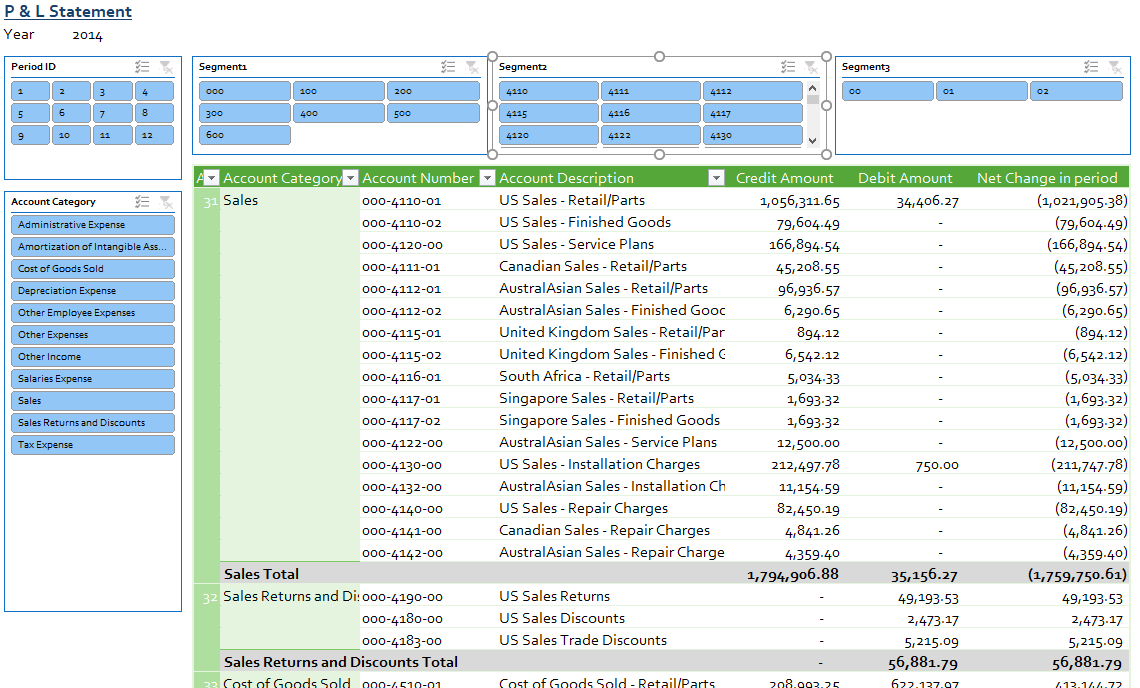This screenshot has height=688, width=1140.
Task: Select Segment1 value 600
Action: click(x=245, y=135)
